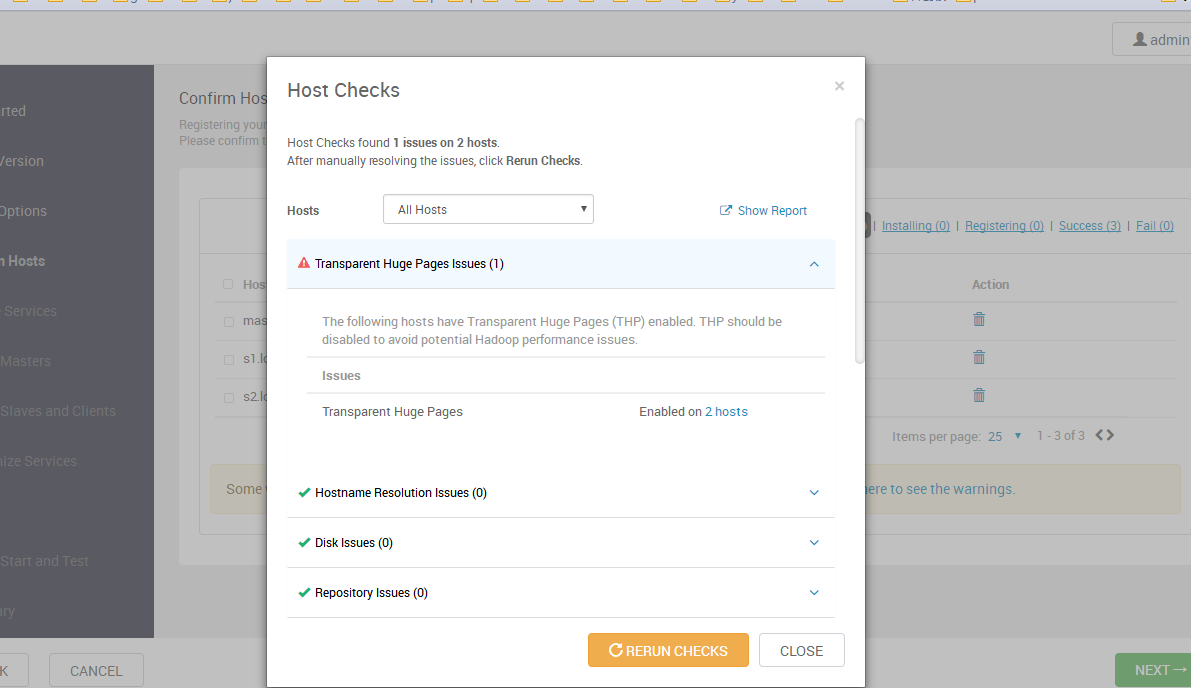The image size is (1191, 688).
Task: Filter hosts by Success (3)
Action: tap(1090, 226)
